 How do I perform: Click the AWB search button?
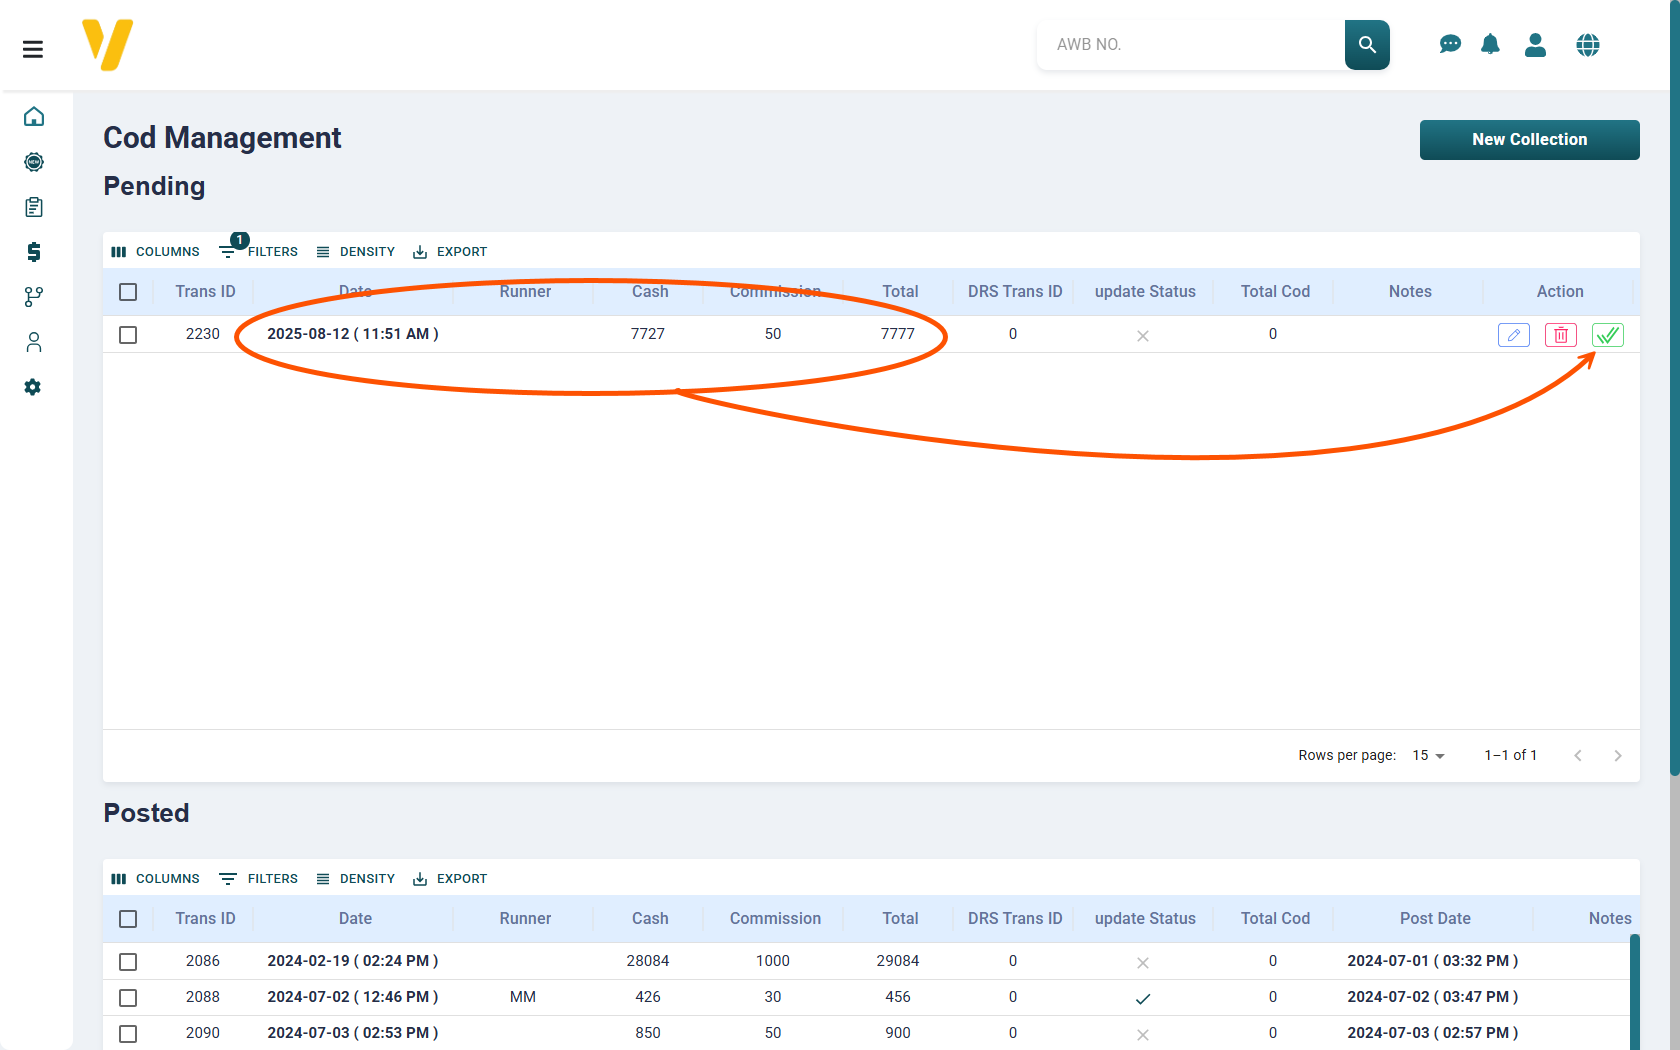1367,45
